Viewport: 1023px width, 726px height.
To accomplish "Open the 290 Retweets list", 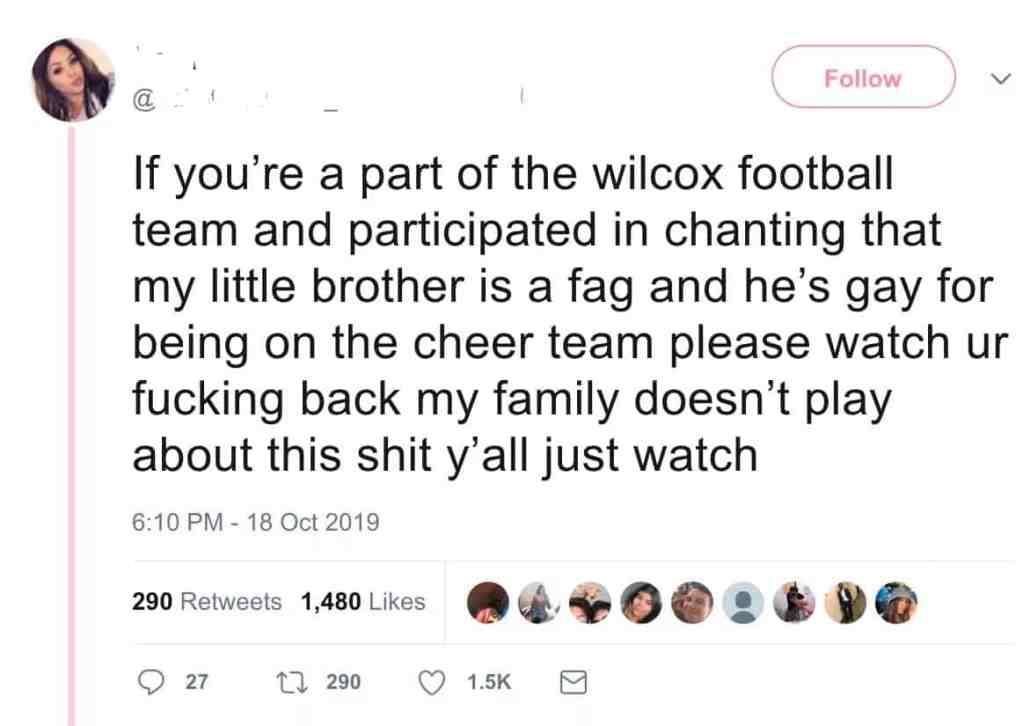I will tap(207, 601).
